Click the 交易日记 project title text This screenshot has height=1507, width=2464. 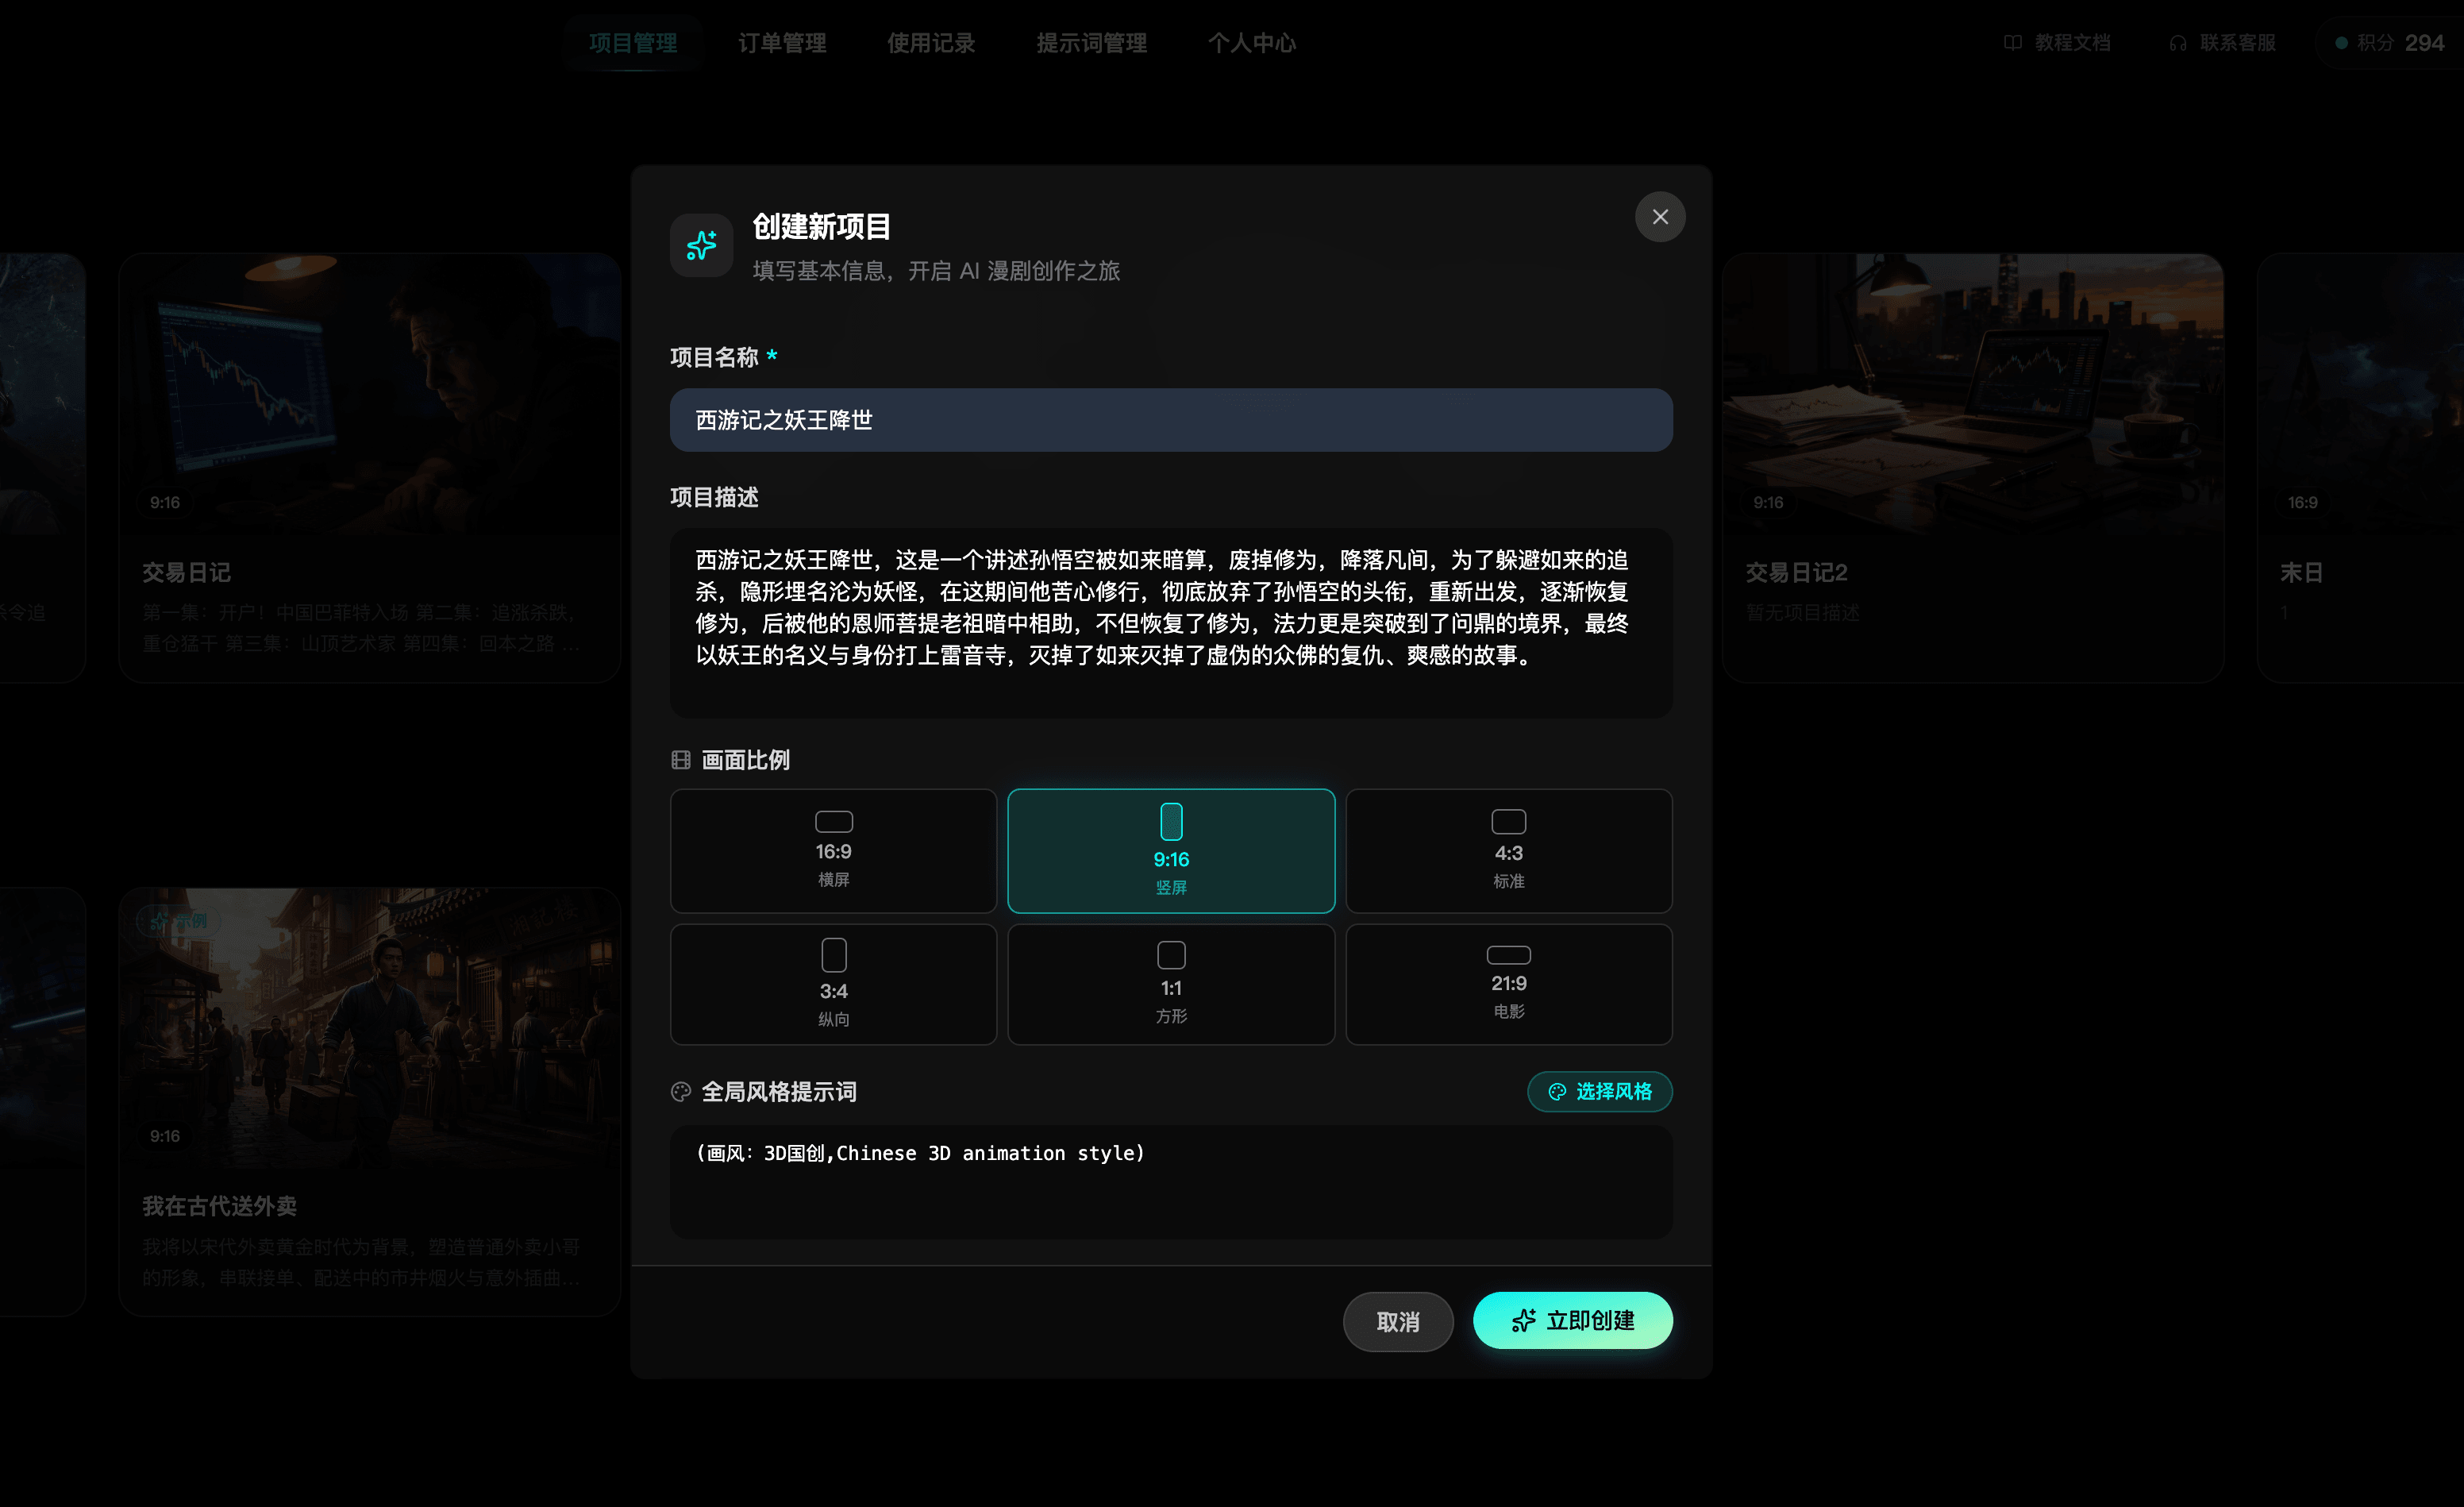pos(186,573)
